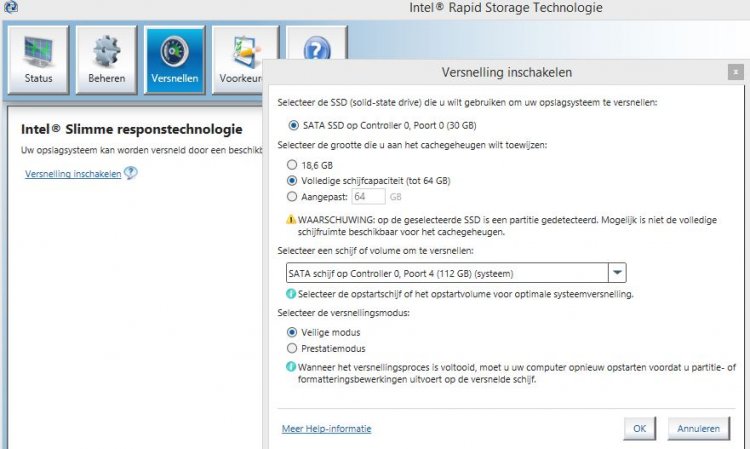Image resolution: width=750 pixels, height=449 pixels.
Task: Click the Aangepast GB size input field
Action: click(x=368, y=197)
